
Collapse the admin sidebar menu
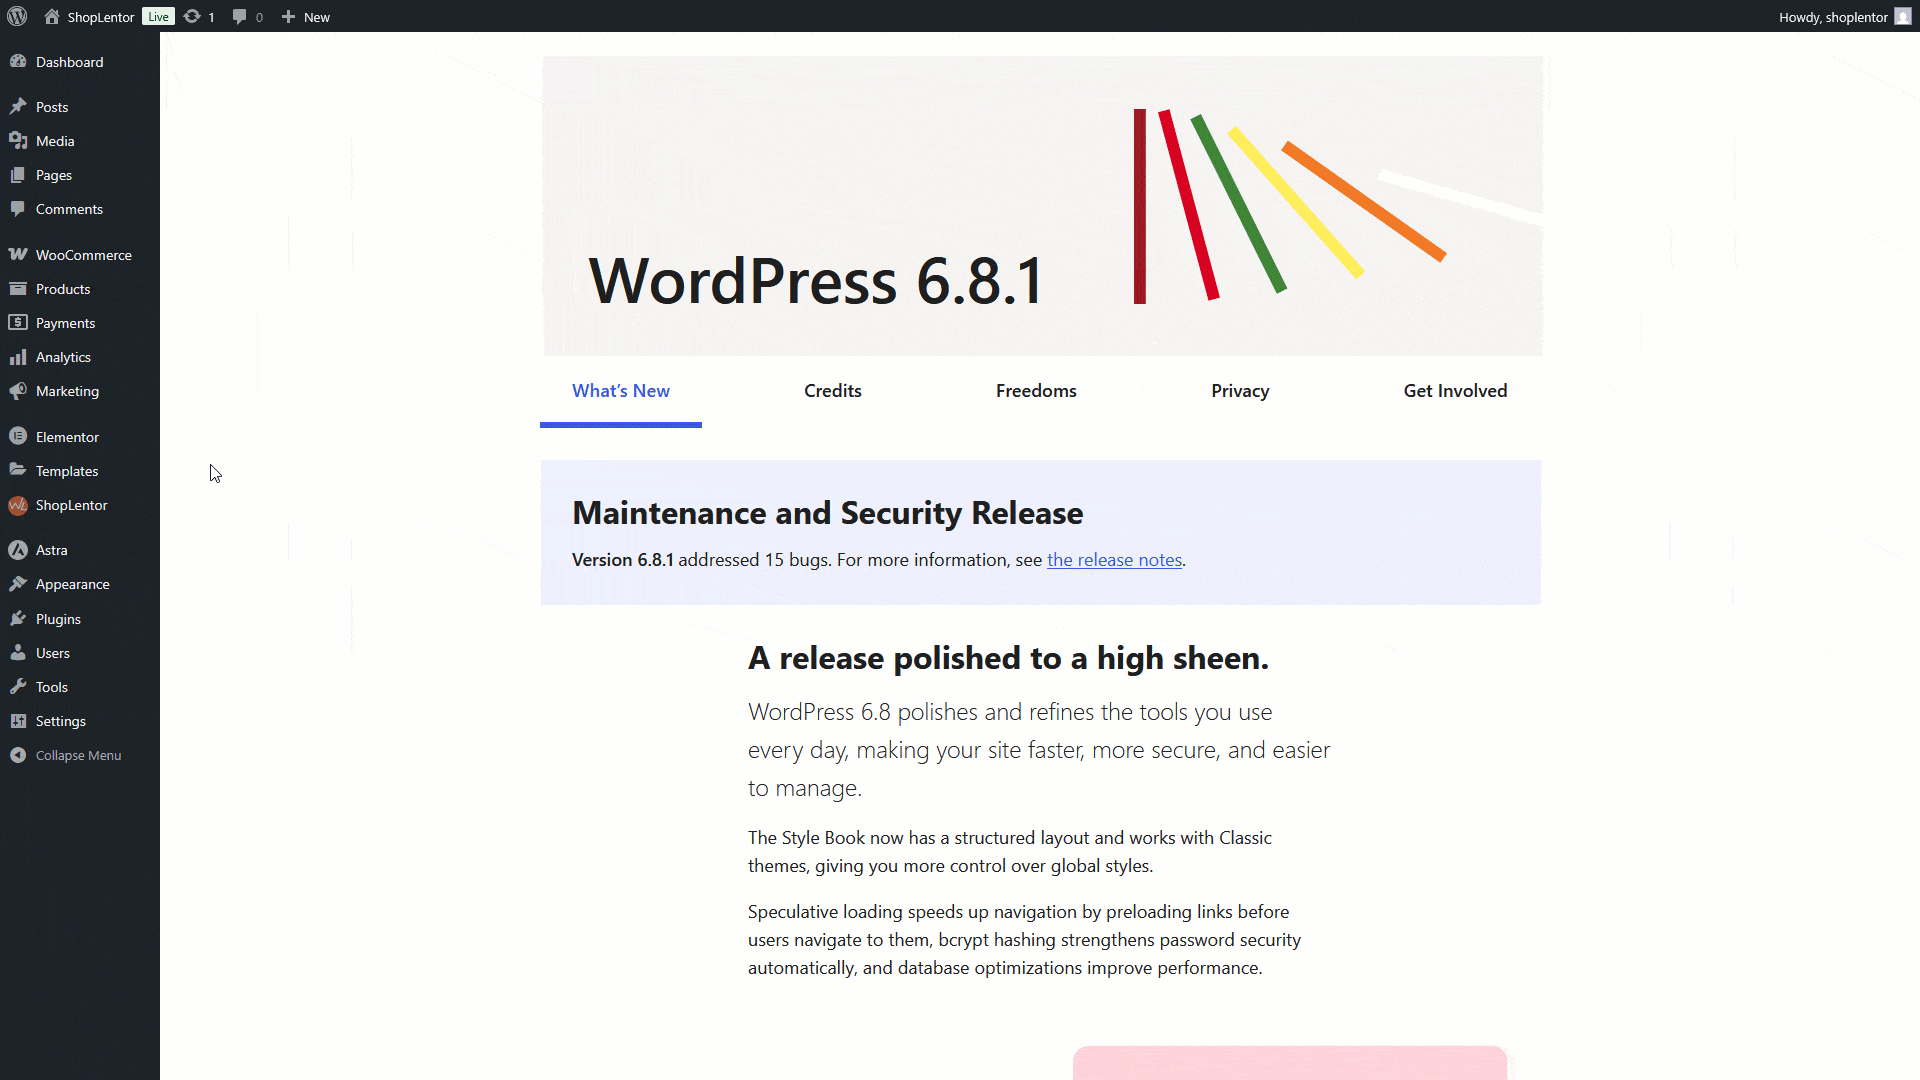(x=78, y=755)
